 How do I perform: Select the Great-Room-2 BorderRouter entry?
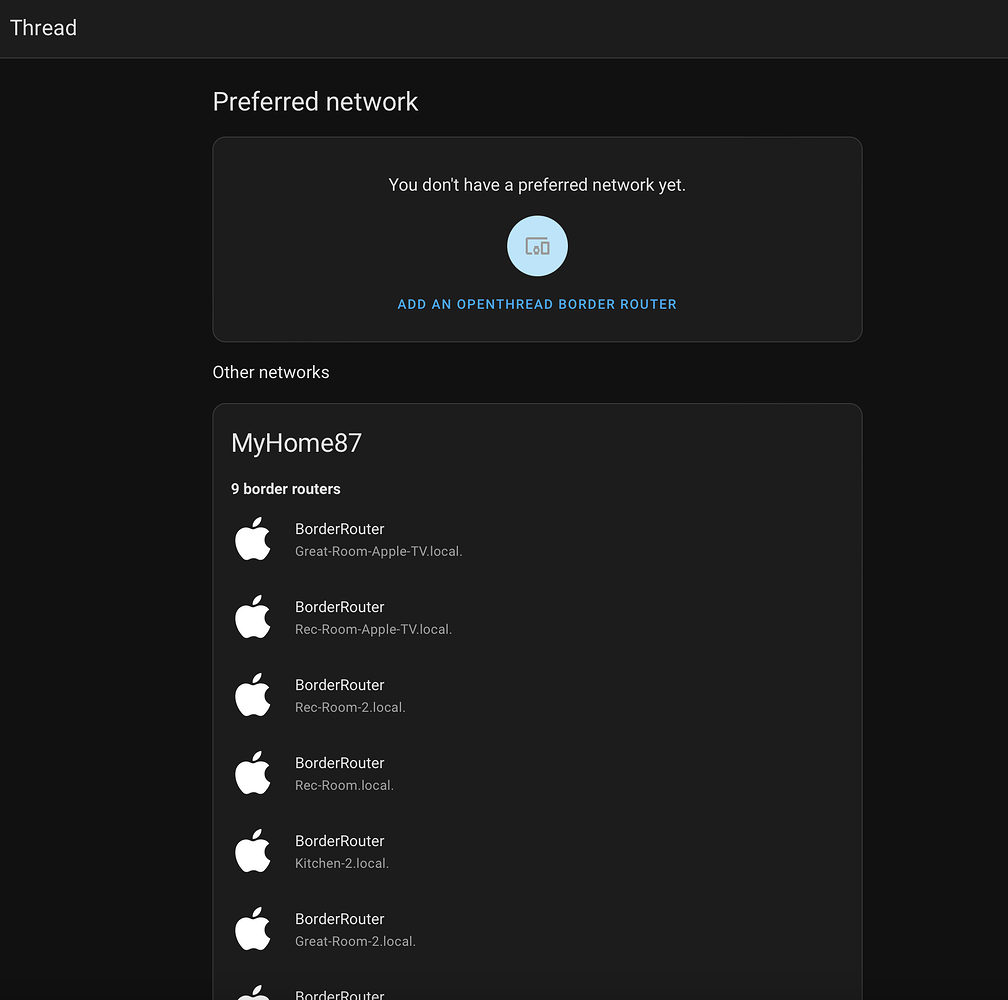pyautogui.click(x=355, y=929)
